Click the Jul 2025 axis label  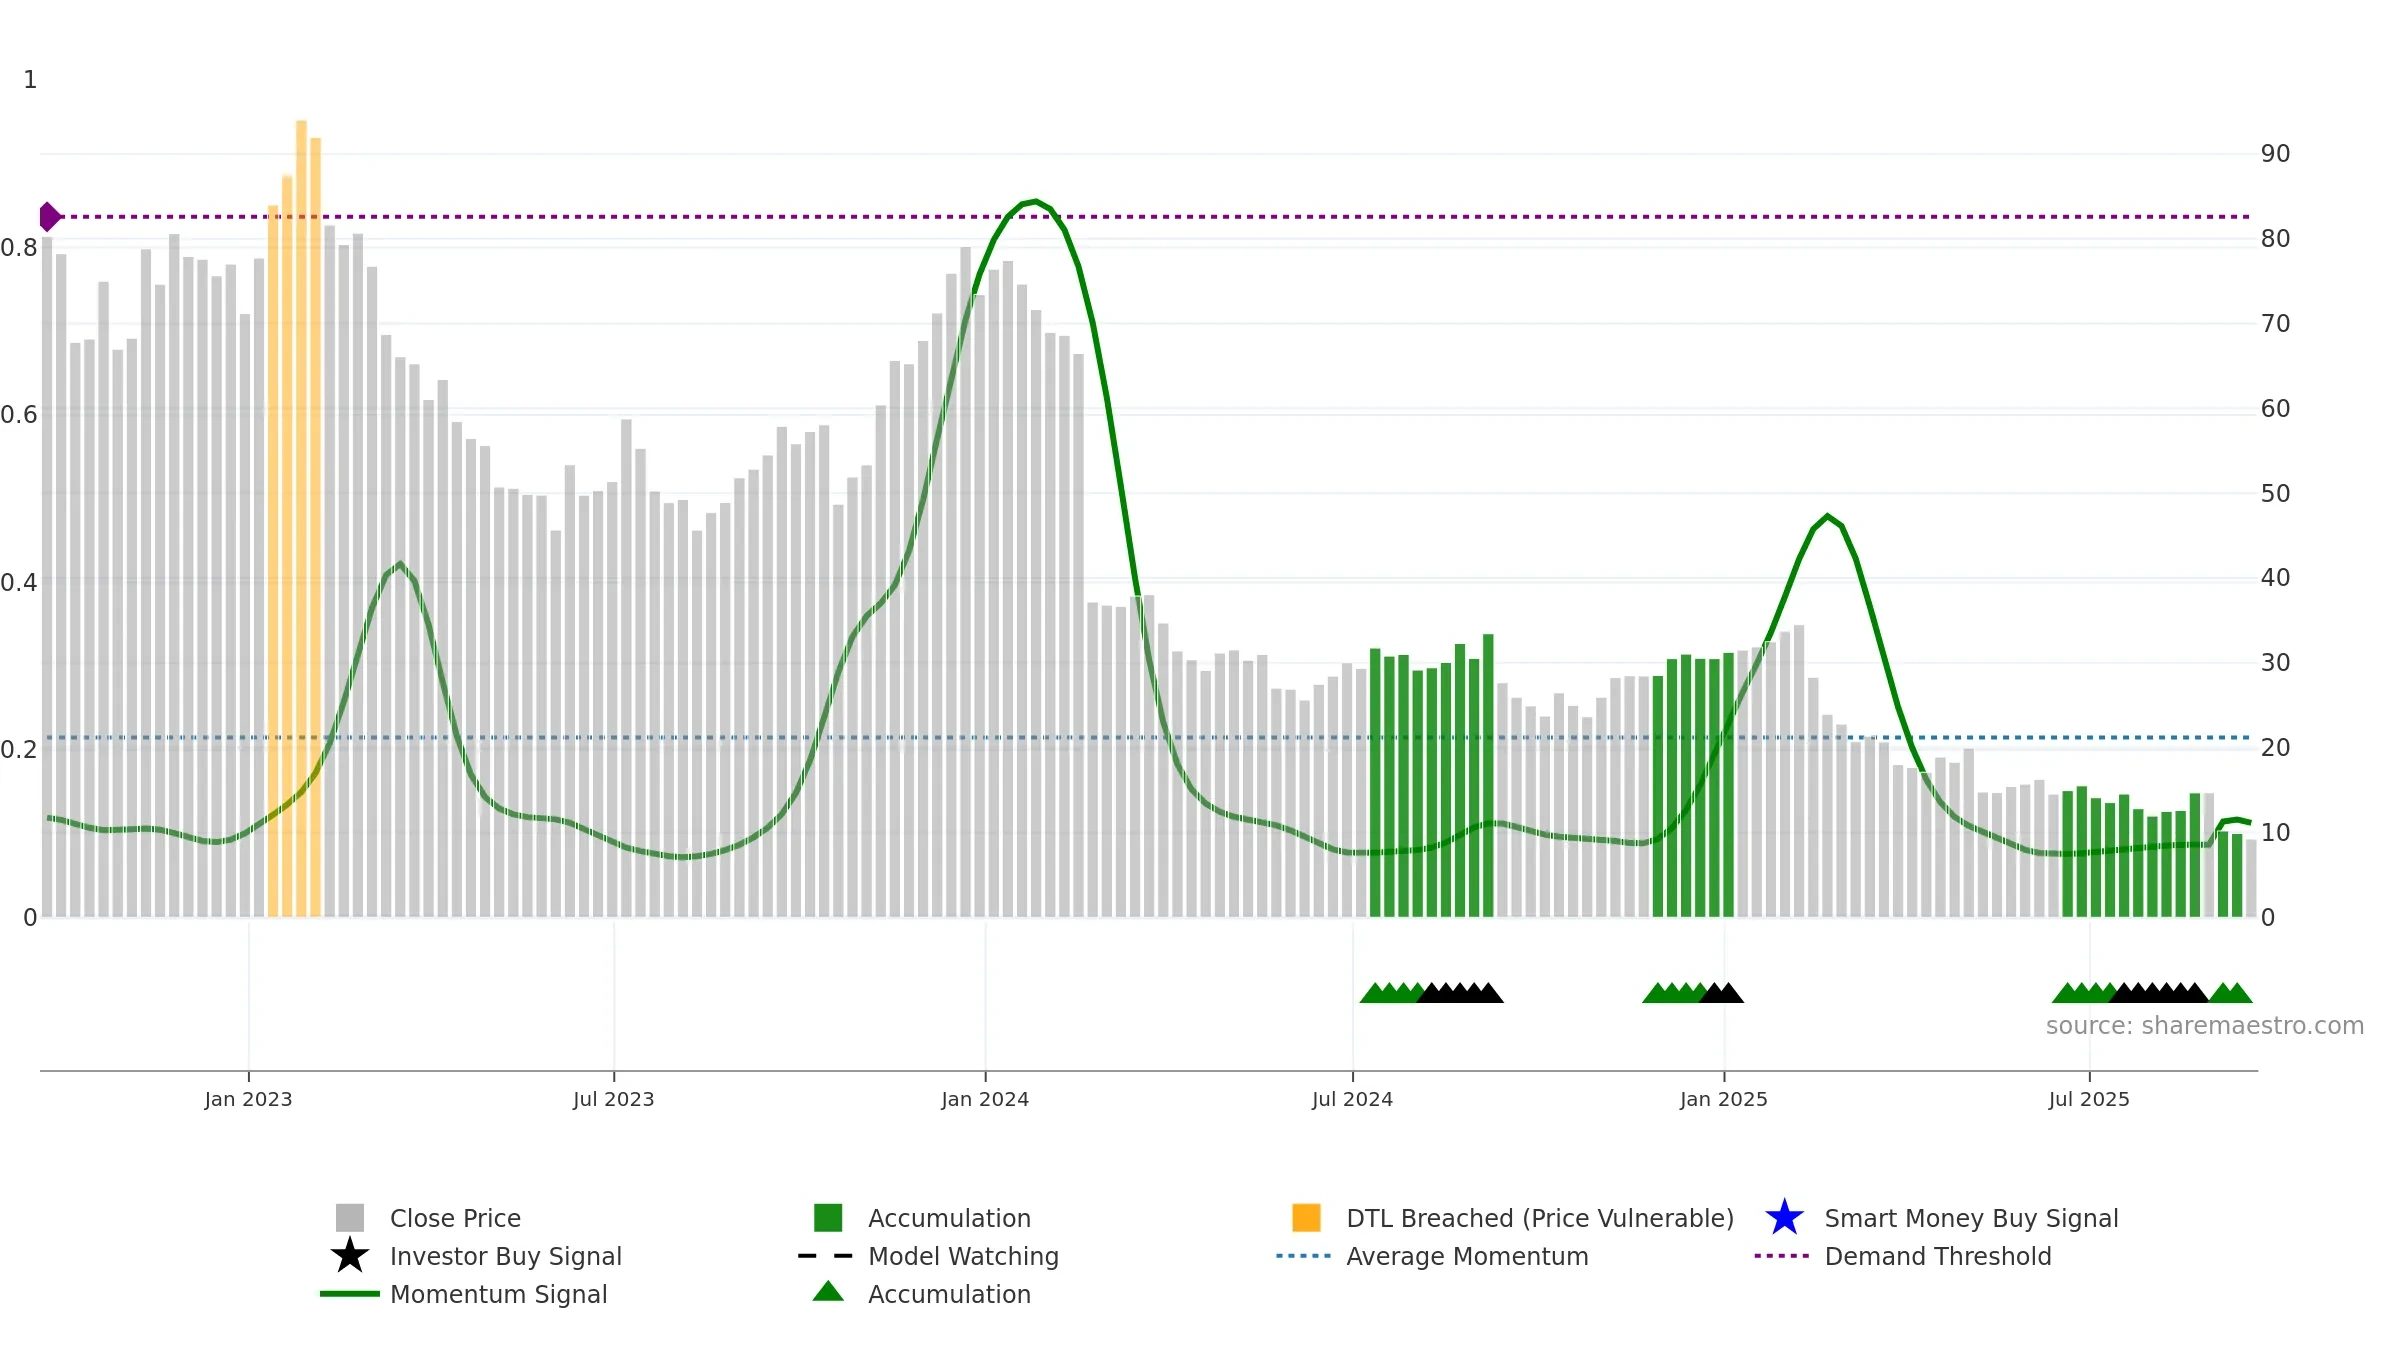coord(2089,1100)
